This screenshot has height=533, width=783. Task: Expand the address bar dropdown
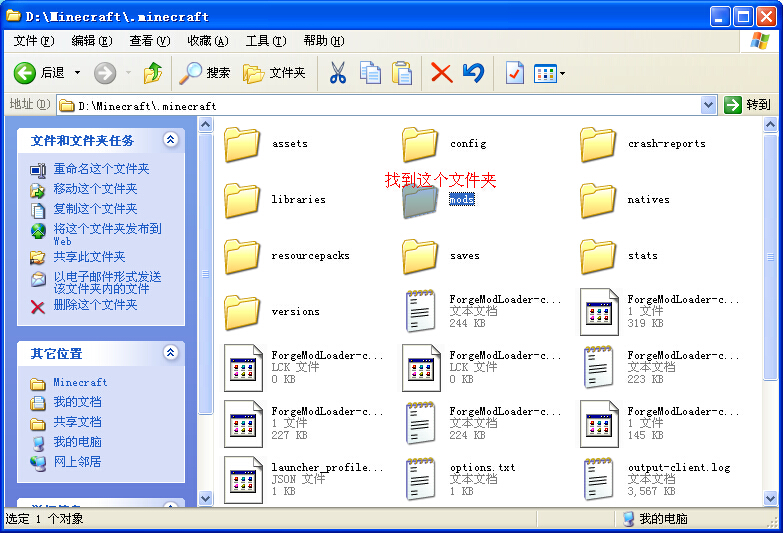(708, 105)
